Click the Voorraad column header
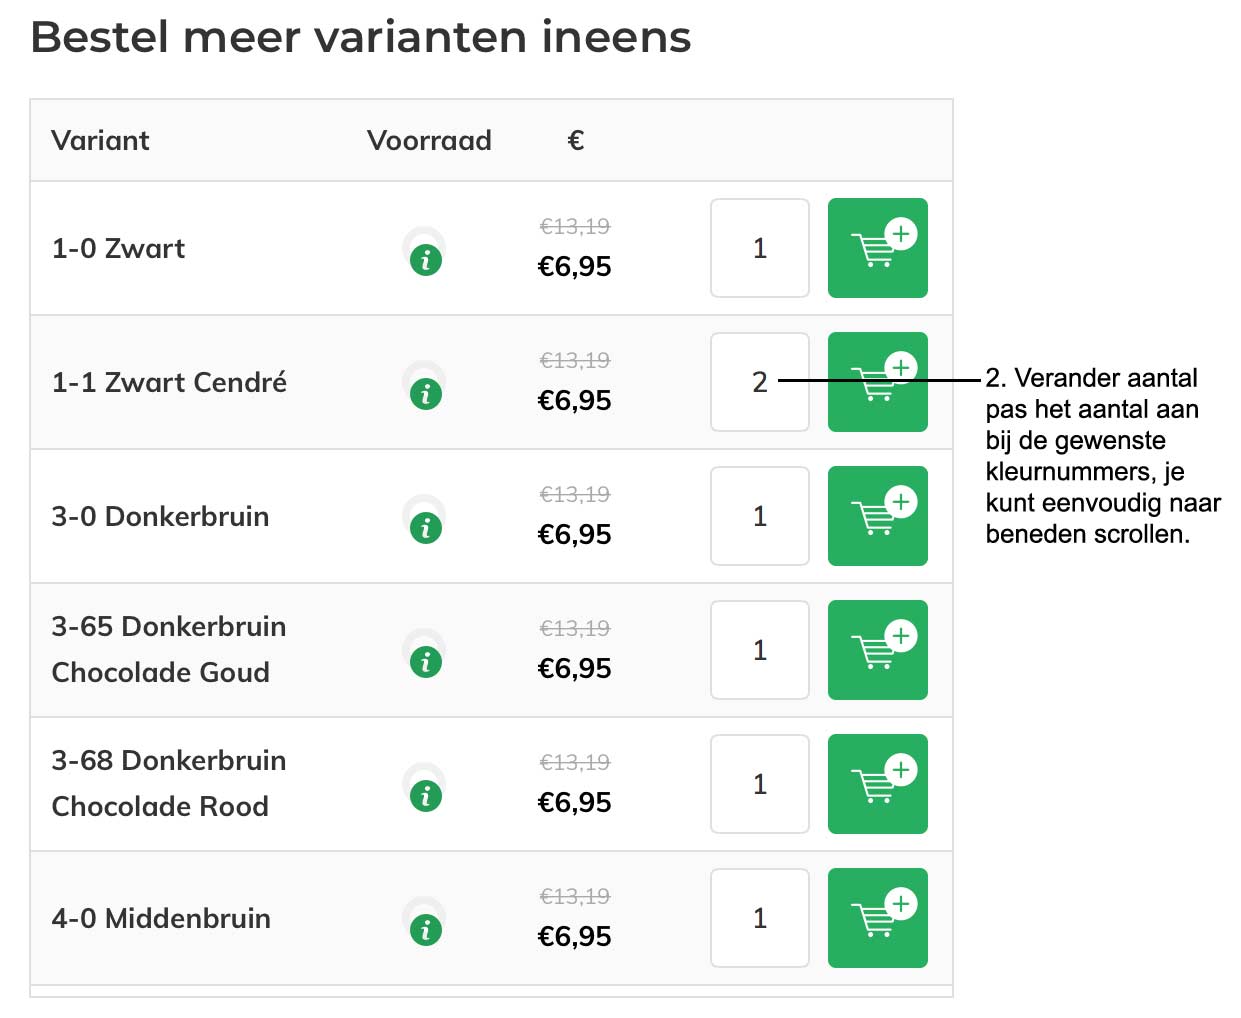 point(429,140)
